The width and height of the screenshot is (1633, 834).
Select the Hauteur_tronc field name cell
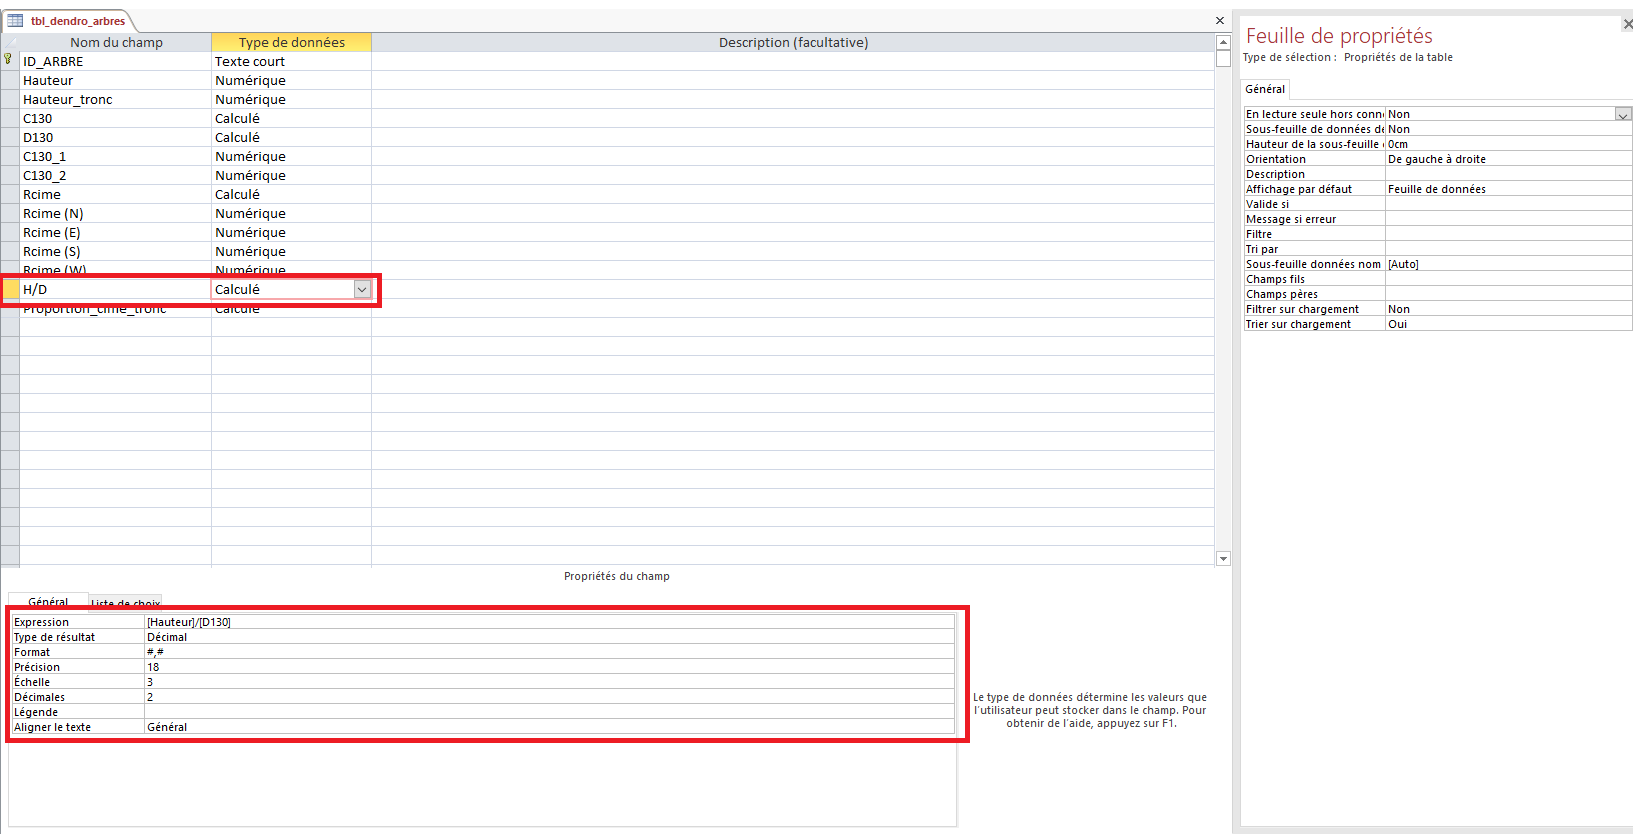(x=115, y=99)
